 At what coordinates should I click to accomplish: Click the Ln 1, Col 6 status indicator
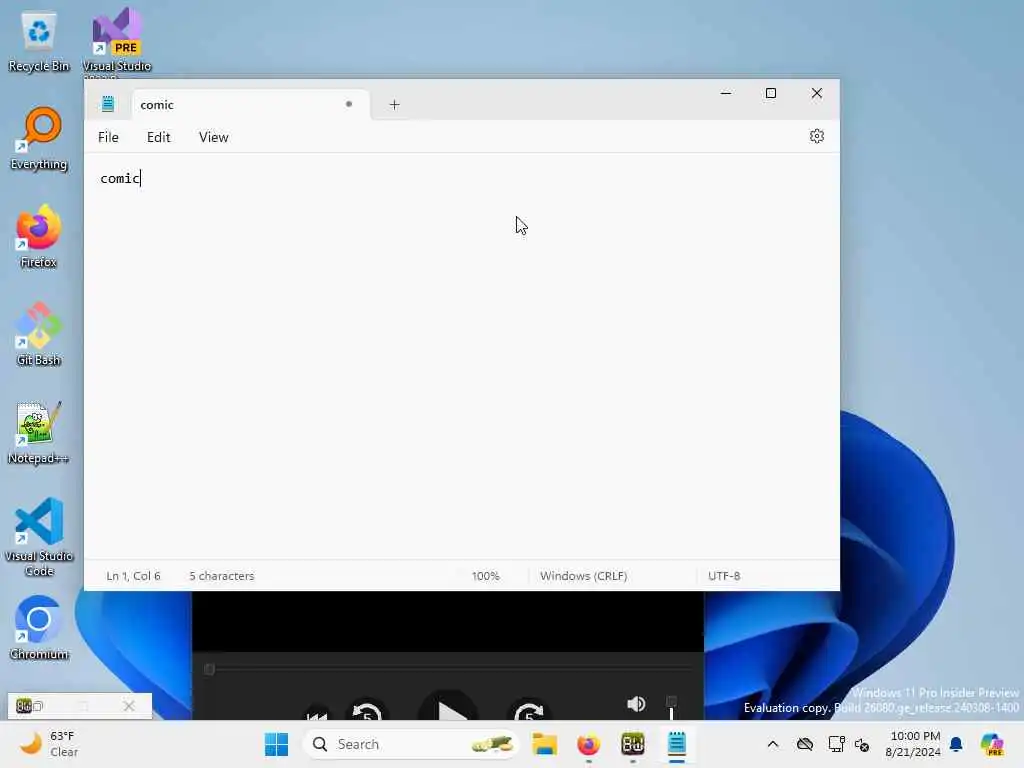click(133, 576)
